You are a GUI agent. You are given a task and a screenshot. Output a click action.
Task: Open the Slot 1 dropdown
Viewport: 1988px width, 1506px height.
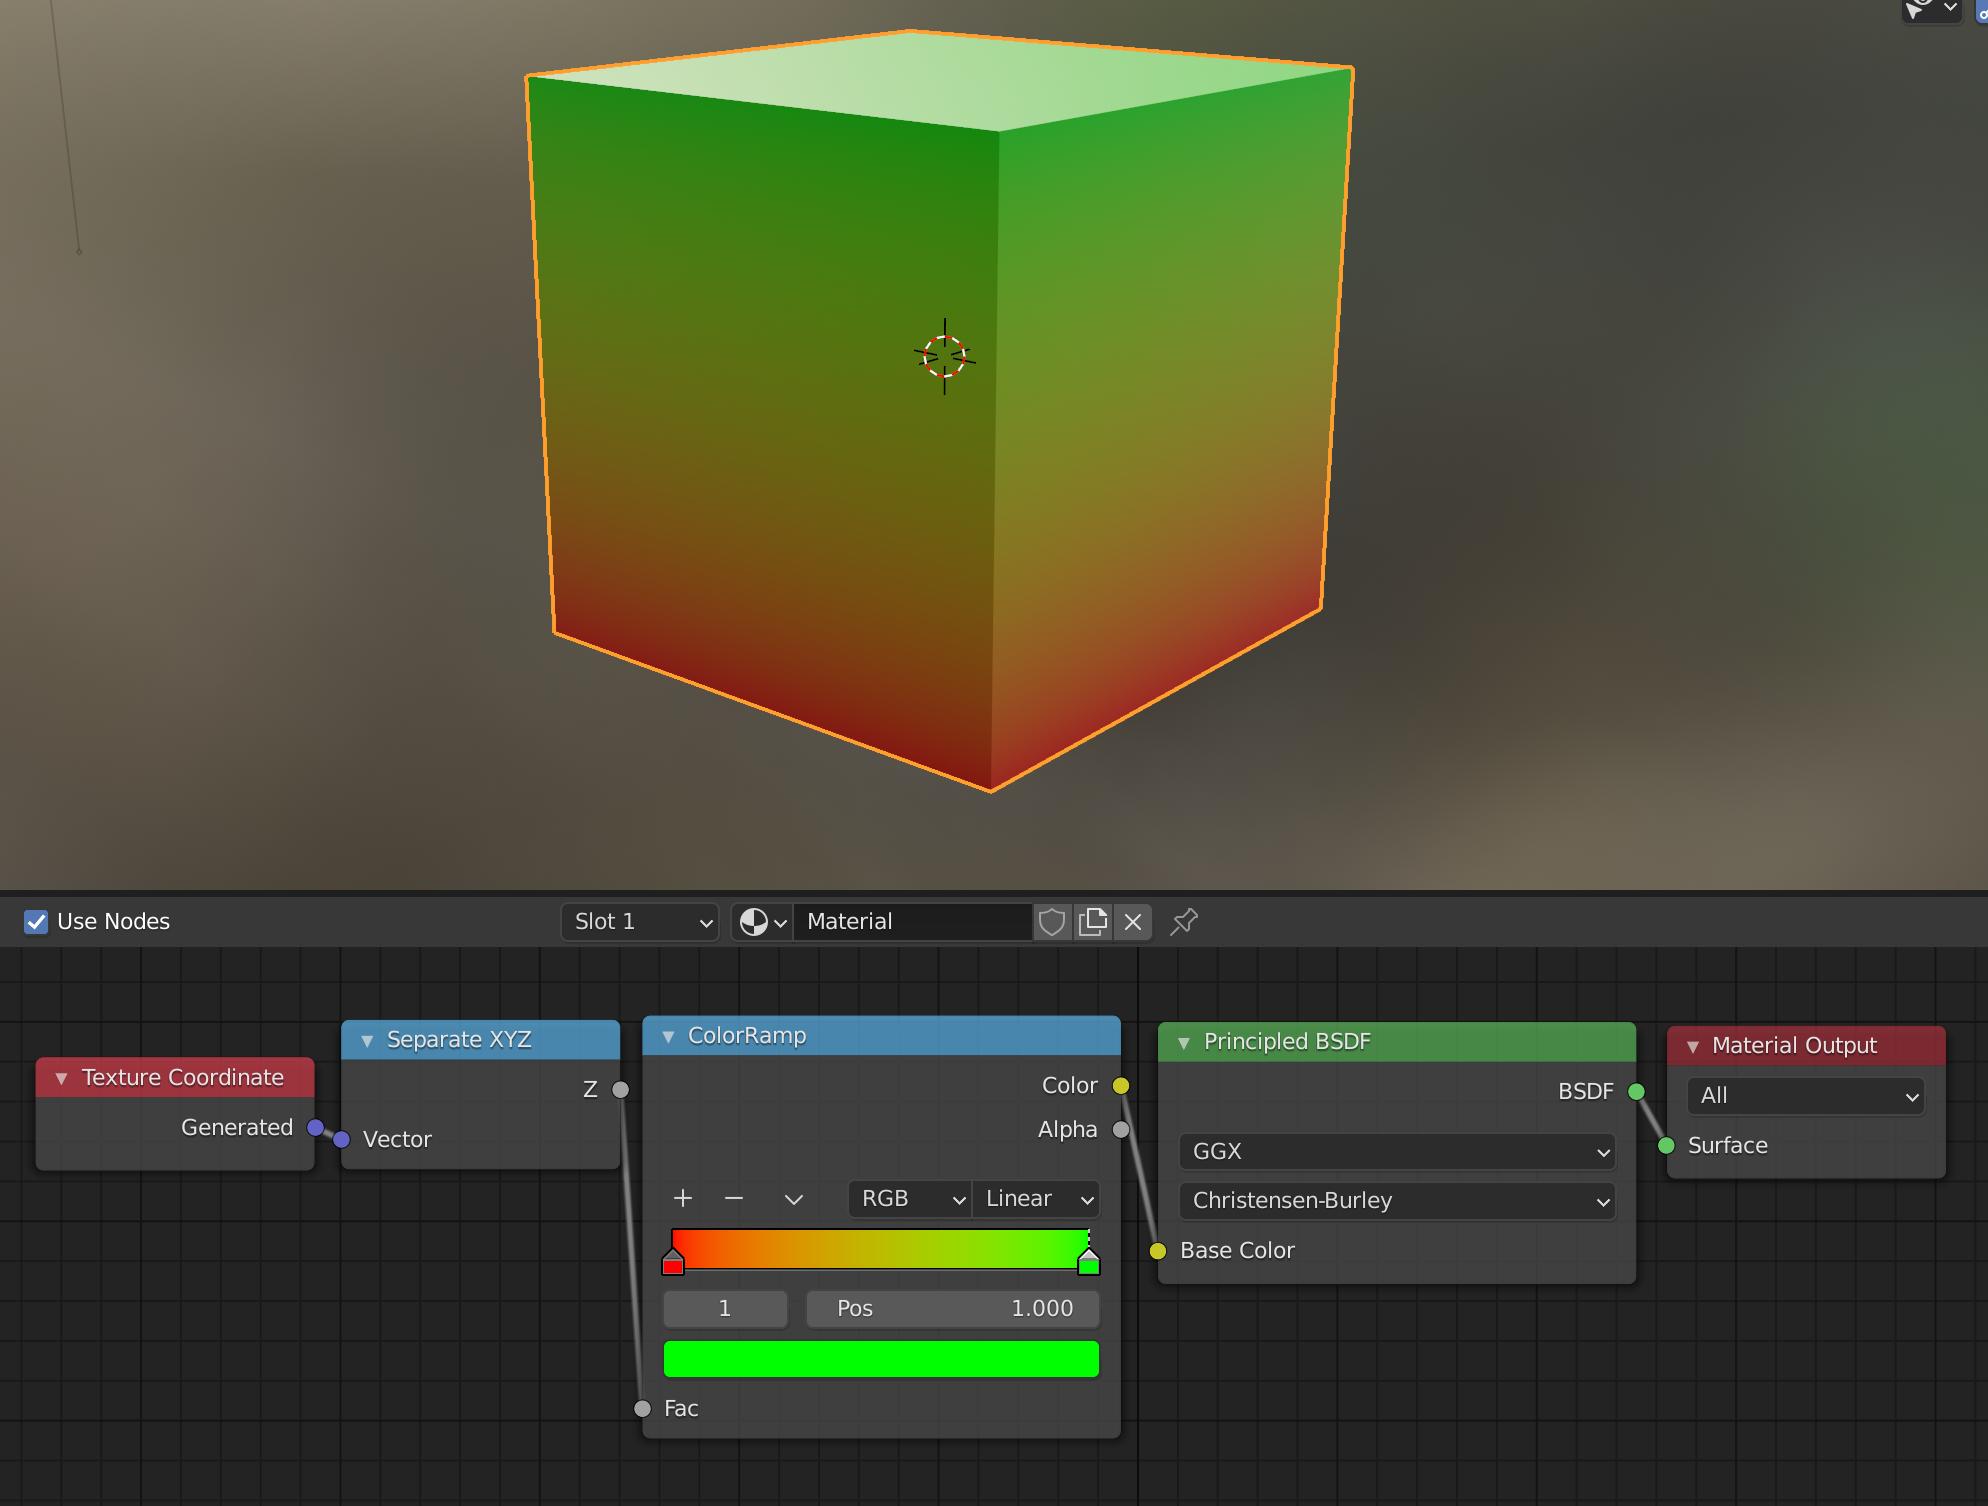pyautogui.click(x=639, y=921)
